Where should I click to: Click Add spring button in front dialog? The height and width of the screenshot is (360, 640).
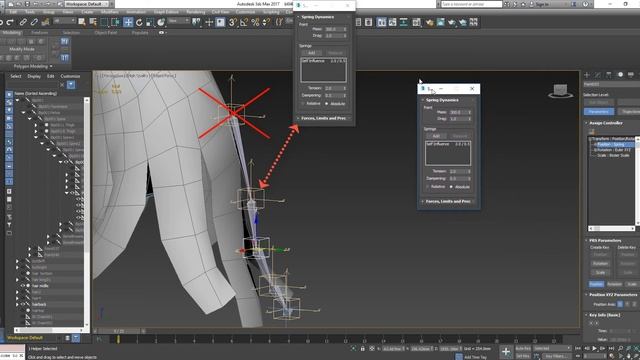(436, 136)
